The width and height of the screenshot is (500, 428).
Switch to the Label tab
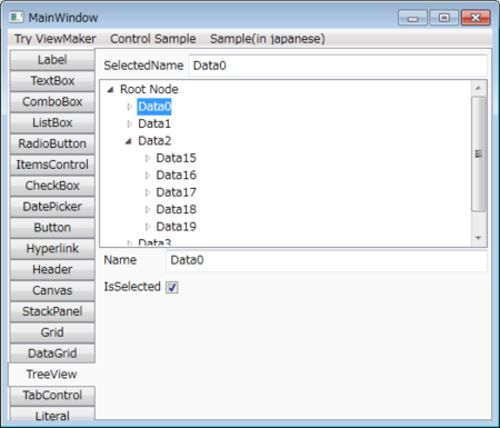click(x=52, y=60)
